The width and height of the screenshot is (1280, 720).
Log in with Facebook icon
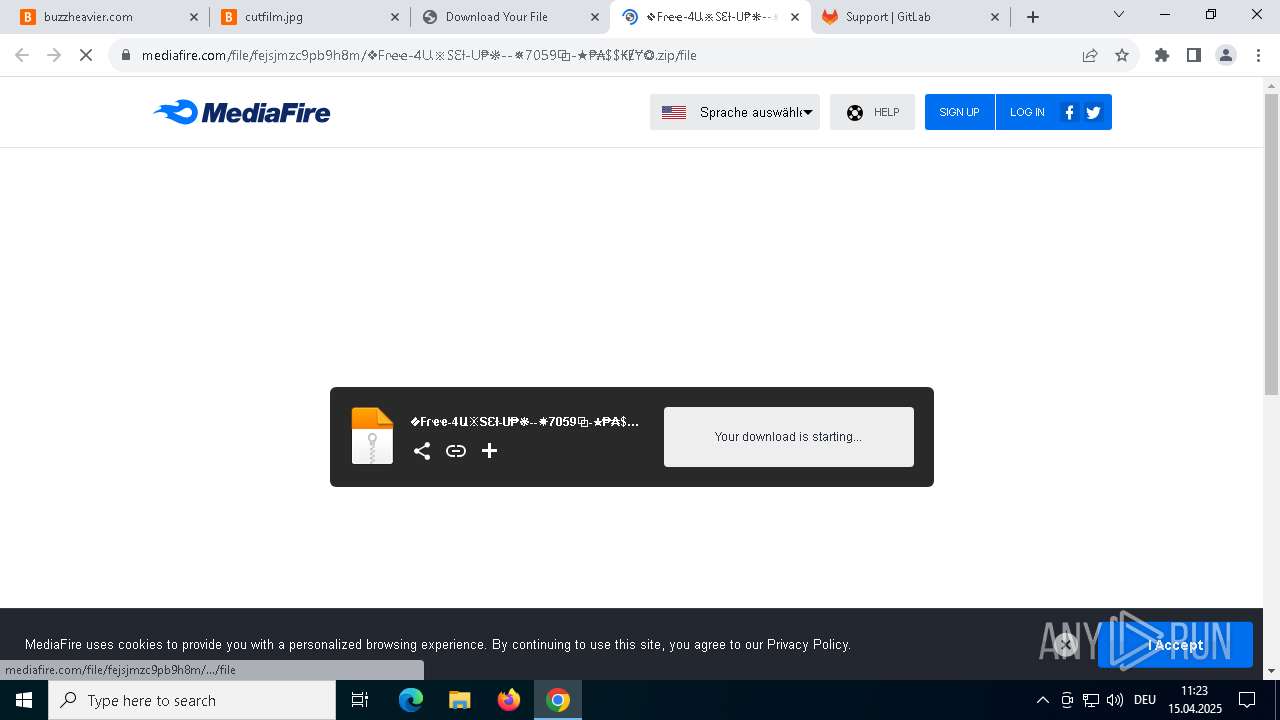pyautogui.click(x=1069, y=112)
